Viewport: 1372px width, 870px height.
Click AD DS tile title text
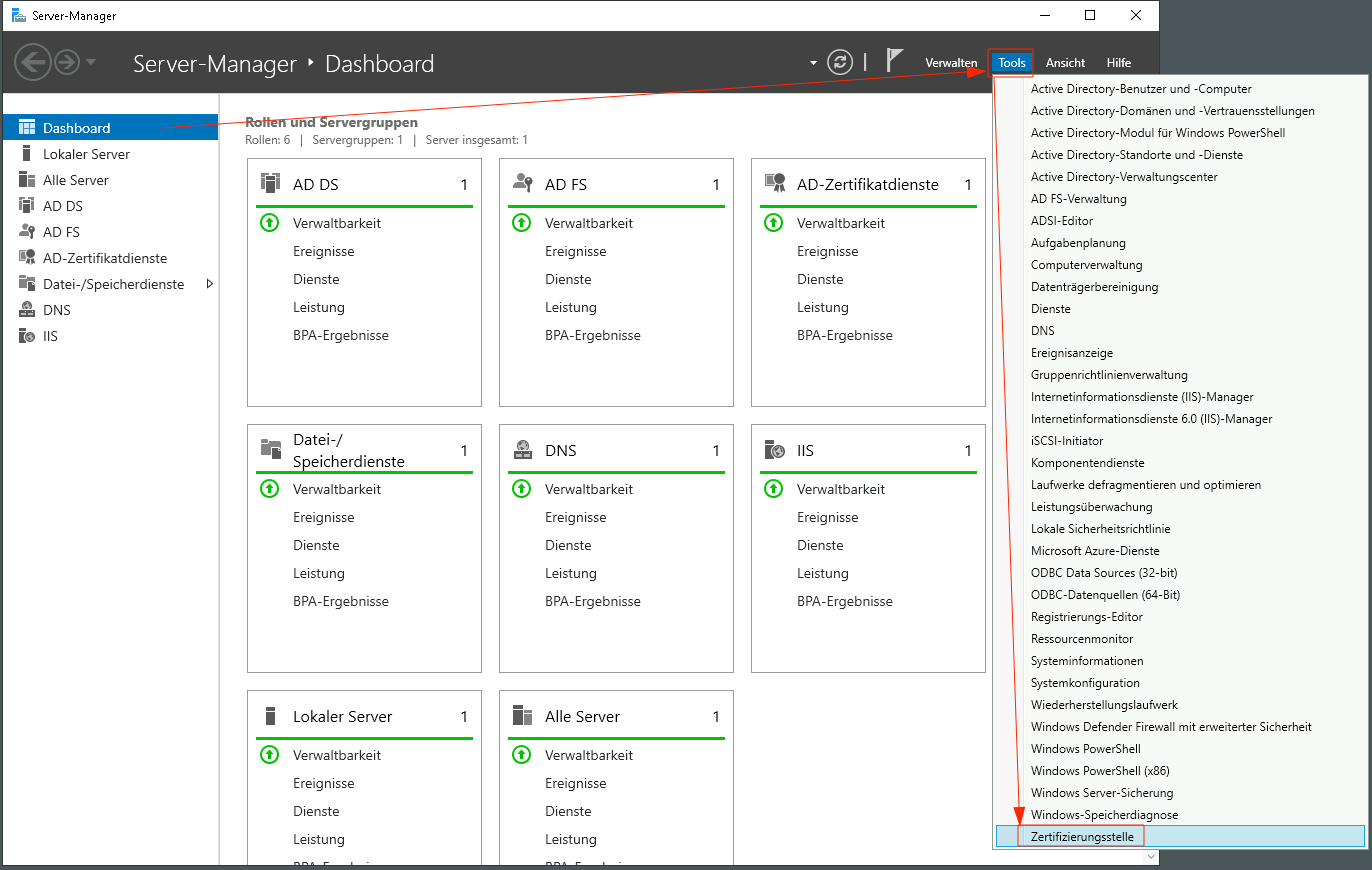(x=316, y=185)
